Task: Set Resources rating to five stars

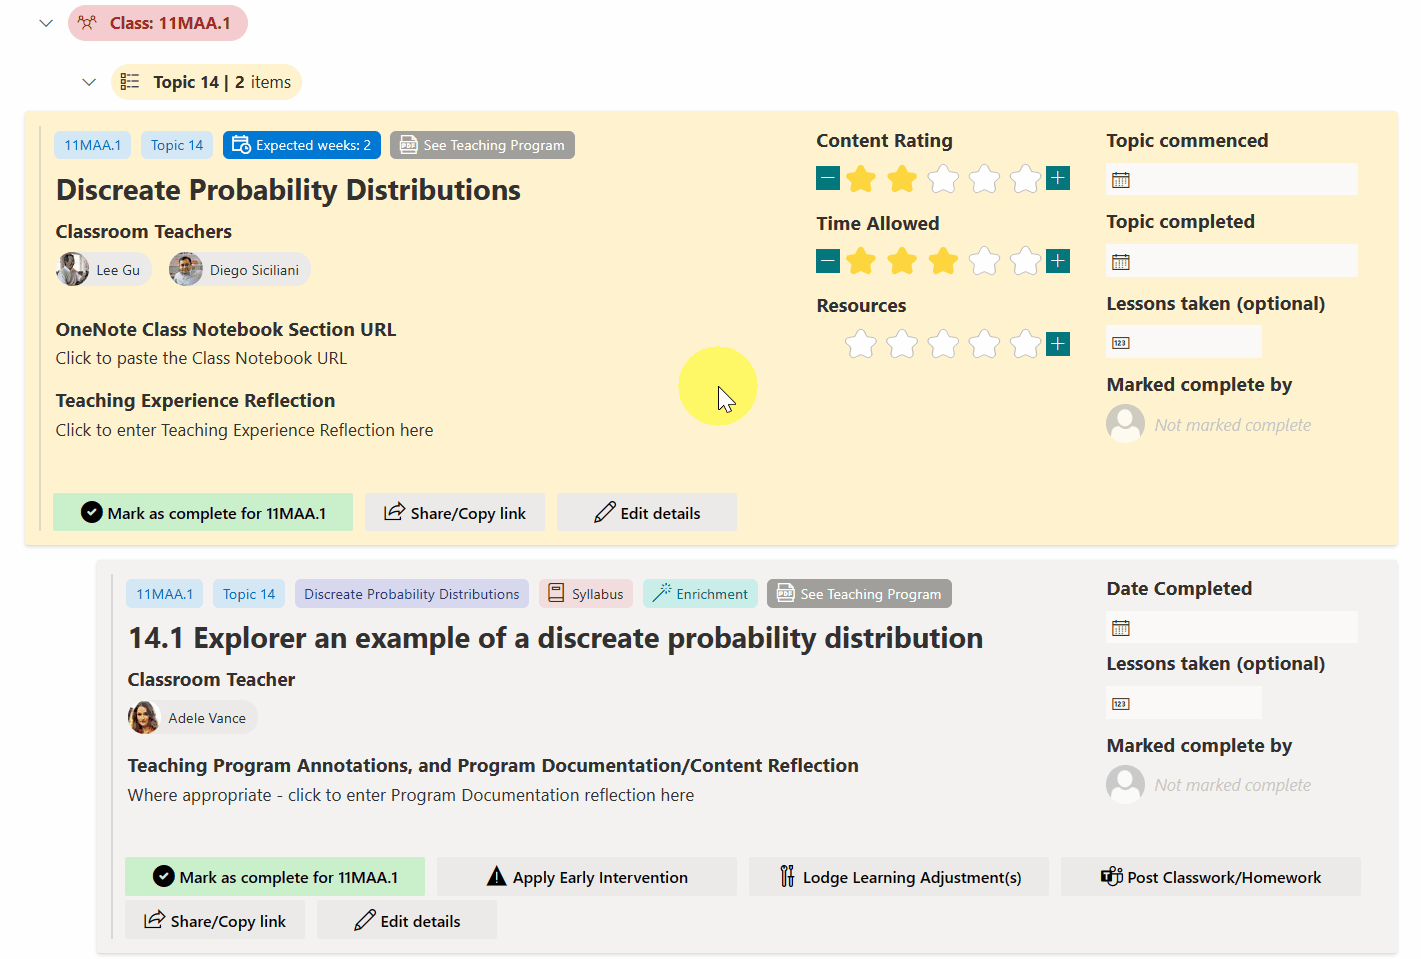Action: coord(1025,344)
